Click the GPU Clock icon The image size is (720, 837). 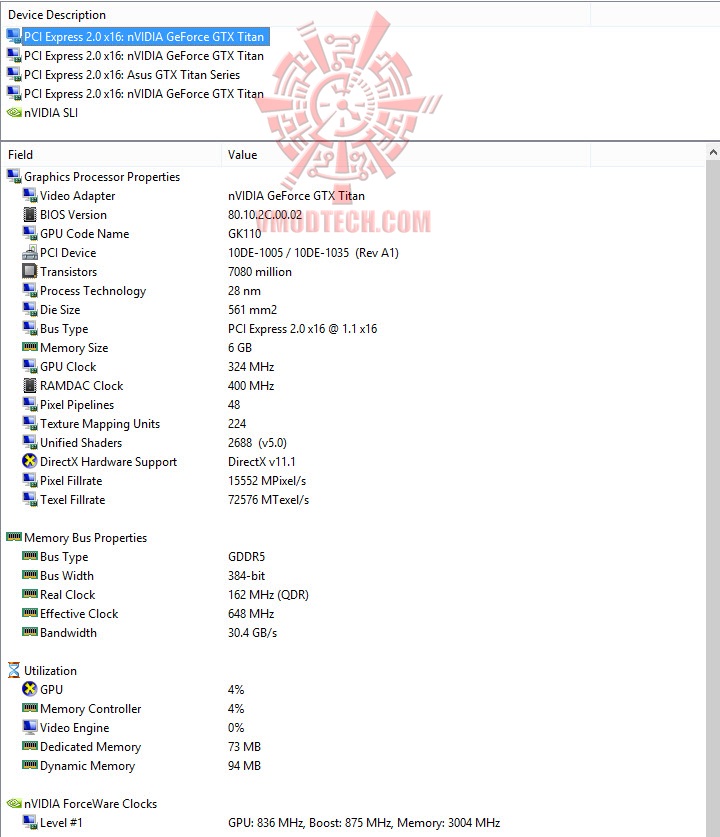point(29,366)
